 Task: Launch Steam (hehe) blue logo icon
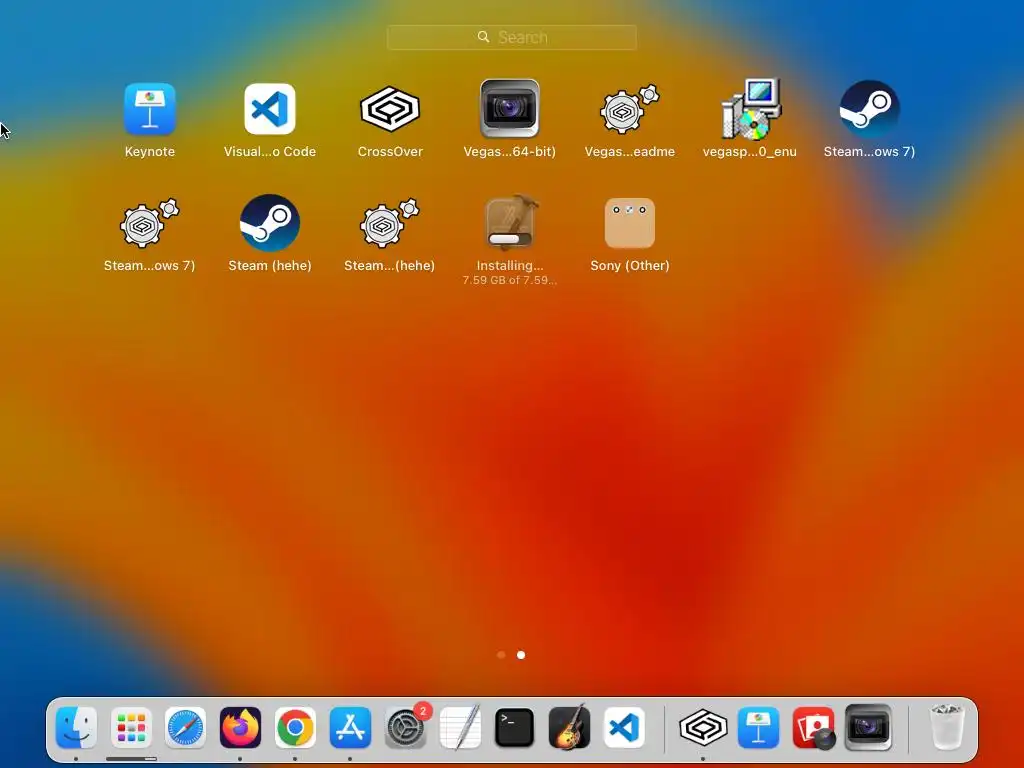[x=270, y=223]
